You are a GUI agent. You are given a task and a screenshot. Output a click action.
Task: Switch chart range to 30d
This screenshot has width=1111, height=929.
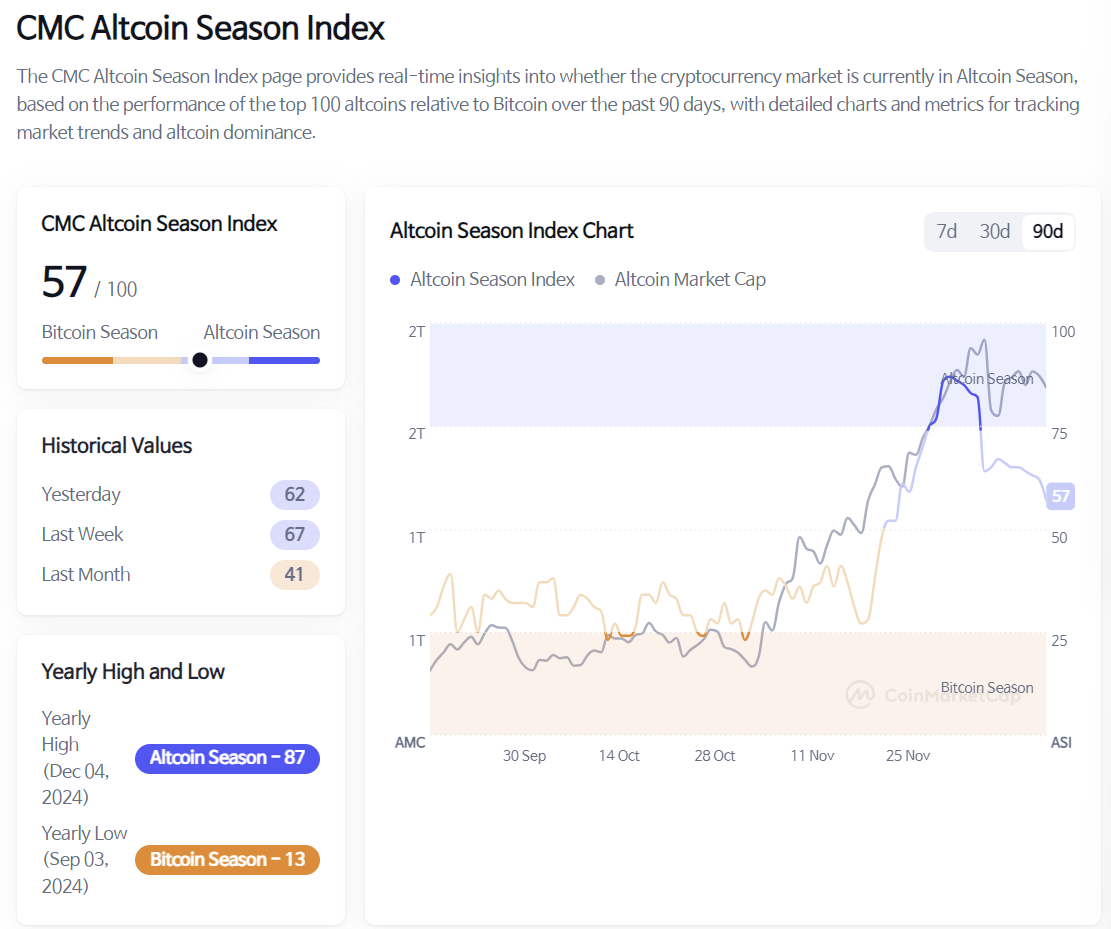coord(994,231)
